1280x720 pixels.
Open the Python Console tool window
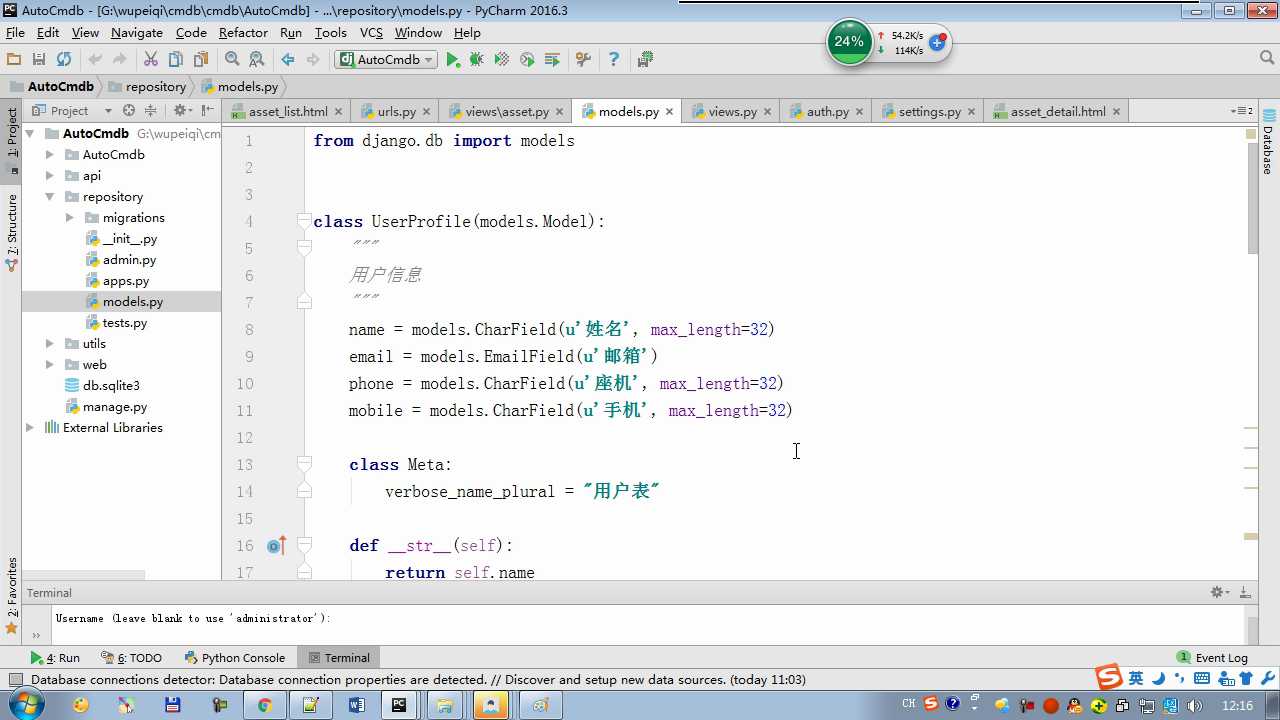235,658
